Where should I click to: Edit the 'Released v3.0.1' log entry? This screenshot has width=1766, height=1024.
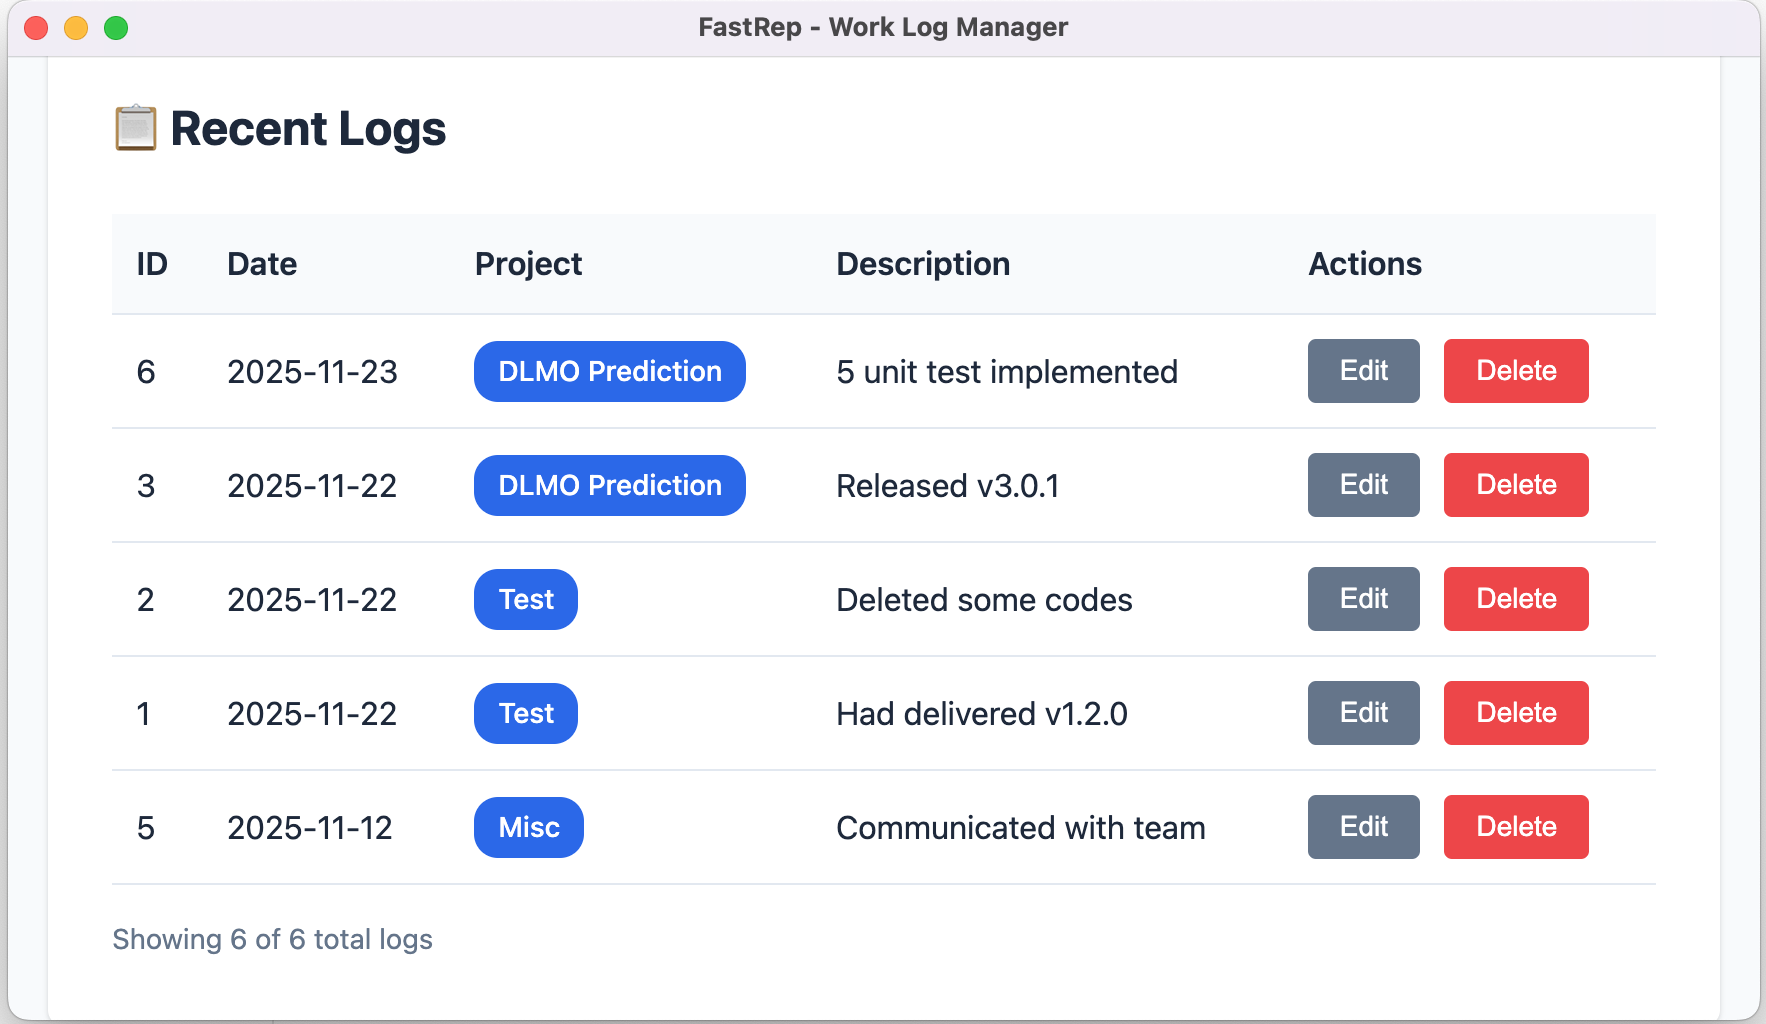(1363, 485)
